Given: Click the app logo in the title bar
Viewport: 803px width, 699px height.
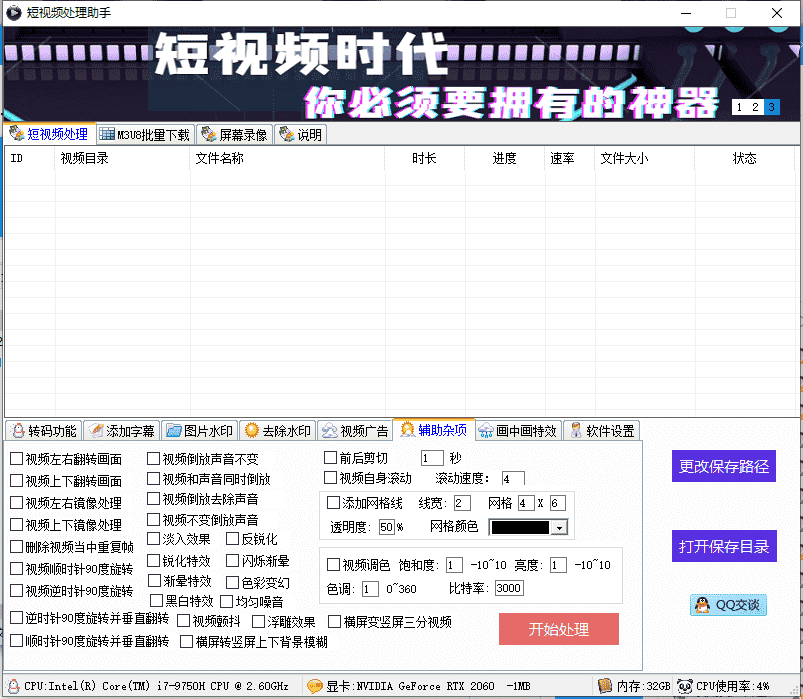Looking at the screenshot, I should (13, 12).
